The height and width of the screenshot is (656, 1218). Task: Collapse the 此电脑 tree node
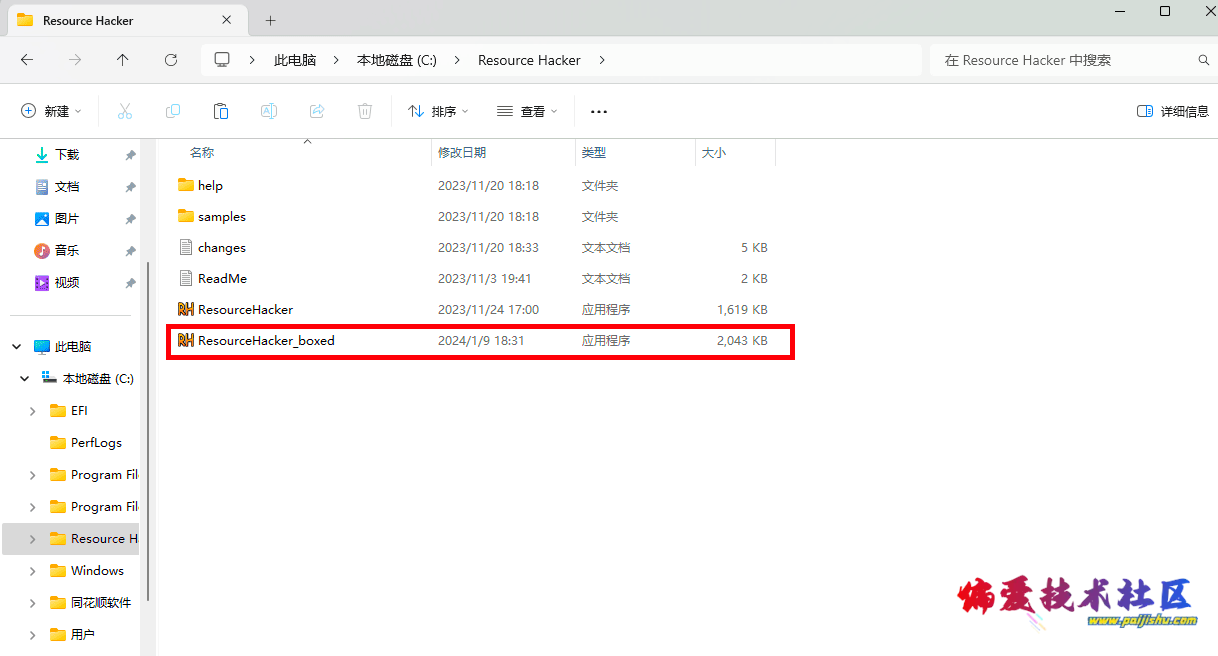pos(17,347)
